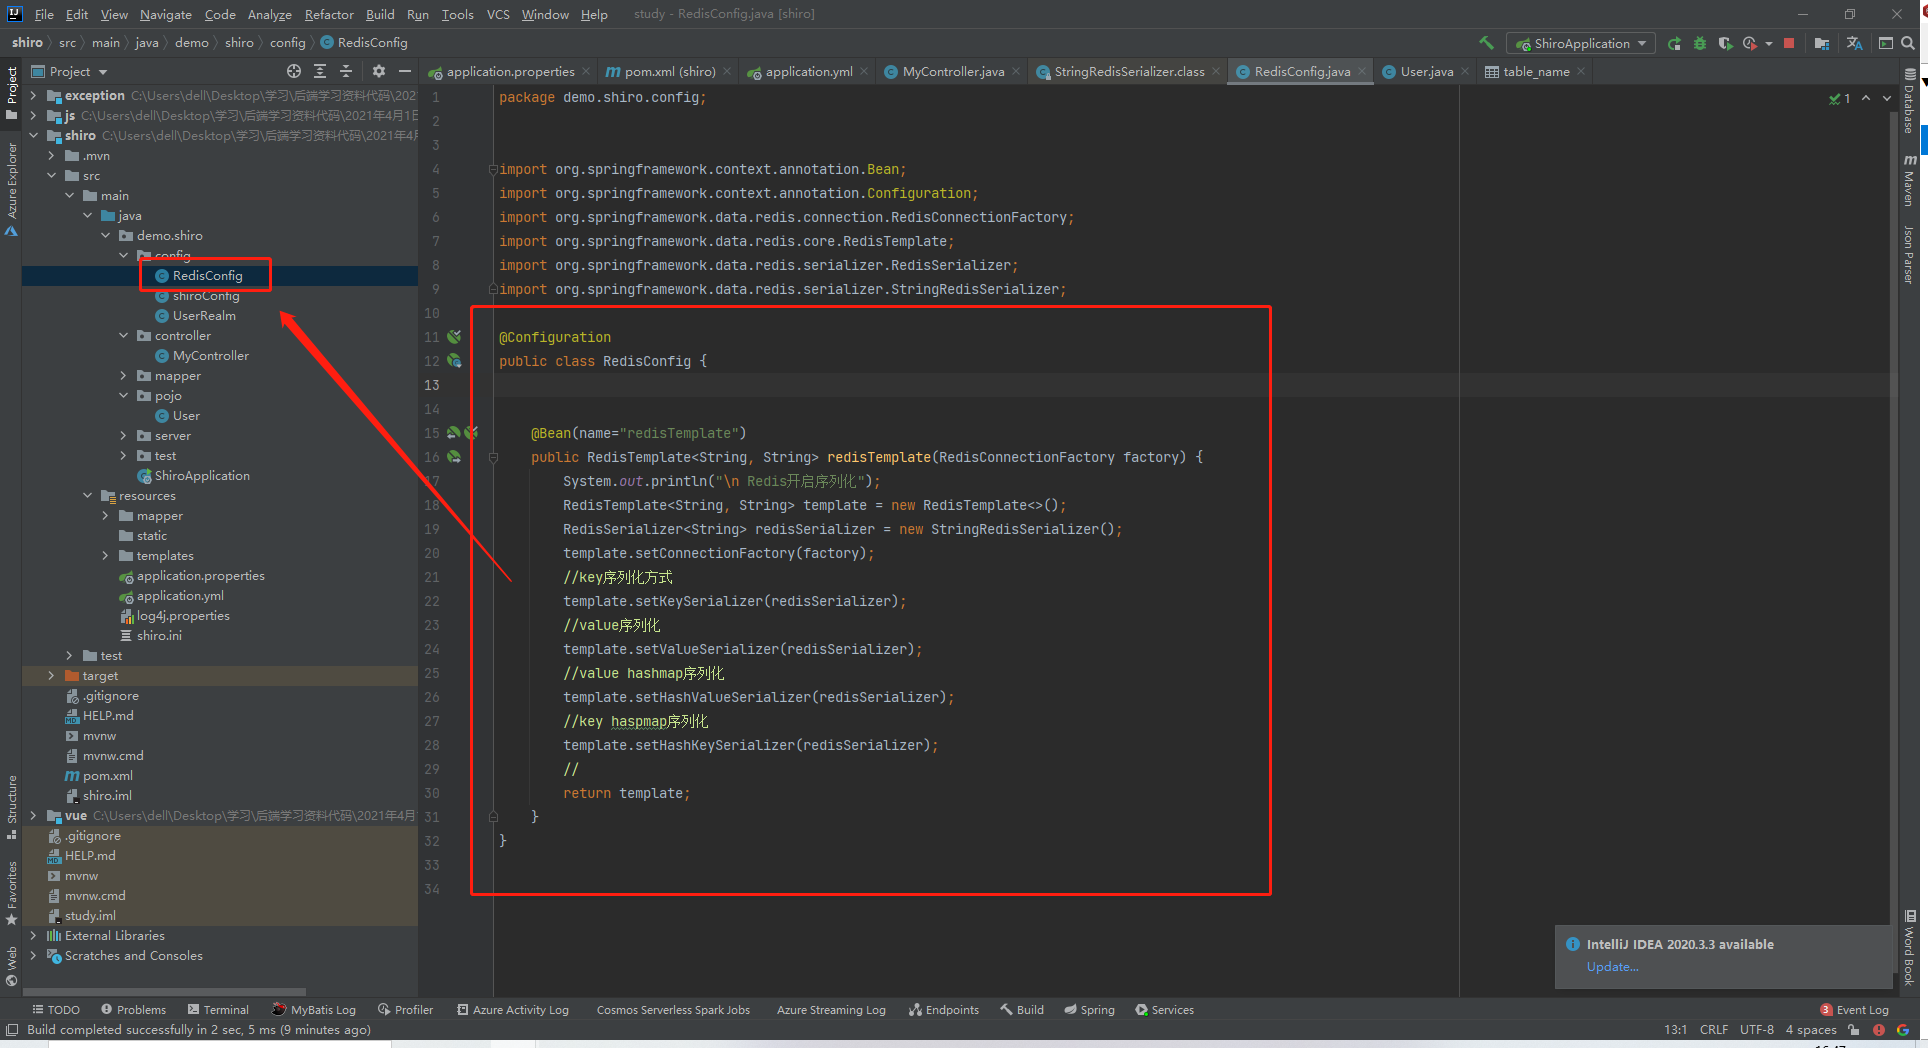The width and height of the screenshot is (1928, 1048).
Task: Open the Endpoints tool window
Action: tap(944, 1010)
